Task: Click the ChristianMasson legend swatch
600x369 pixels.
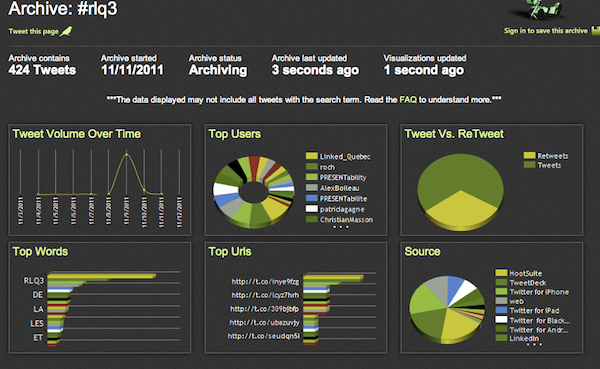Action: [312, 219]
